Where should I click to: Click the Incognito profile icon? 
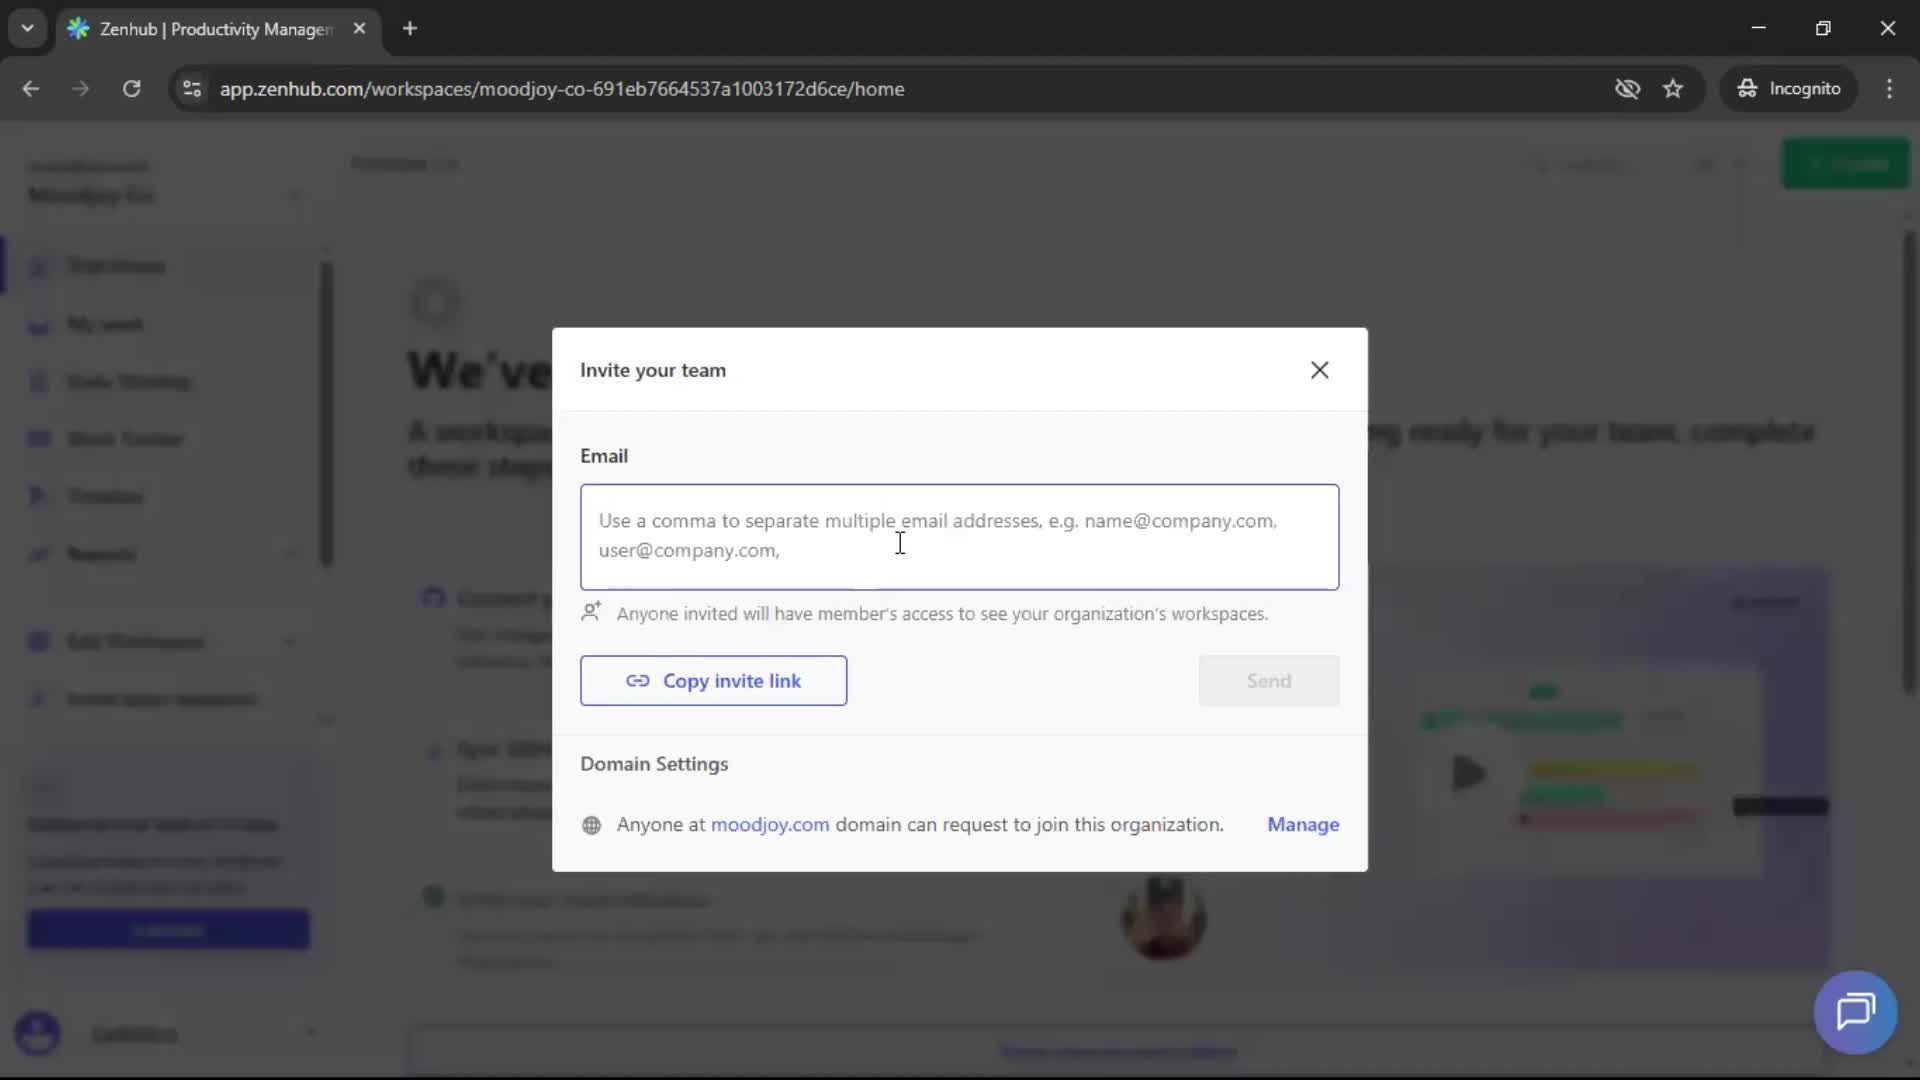pos(1789,88)
